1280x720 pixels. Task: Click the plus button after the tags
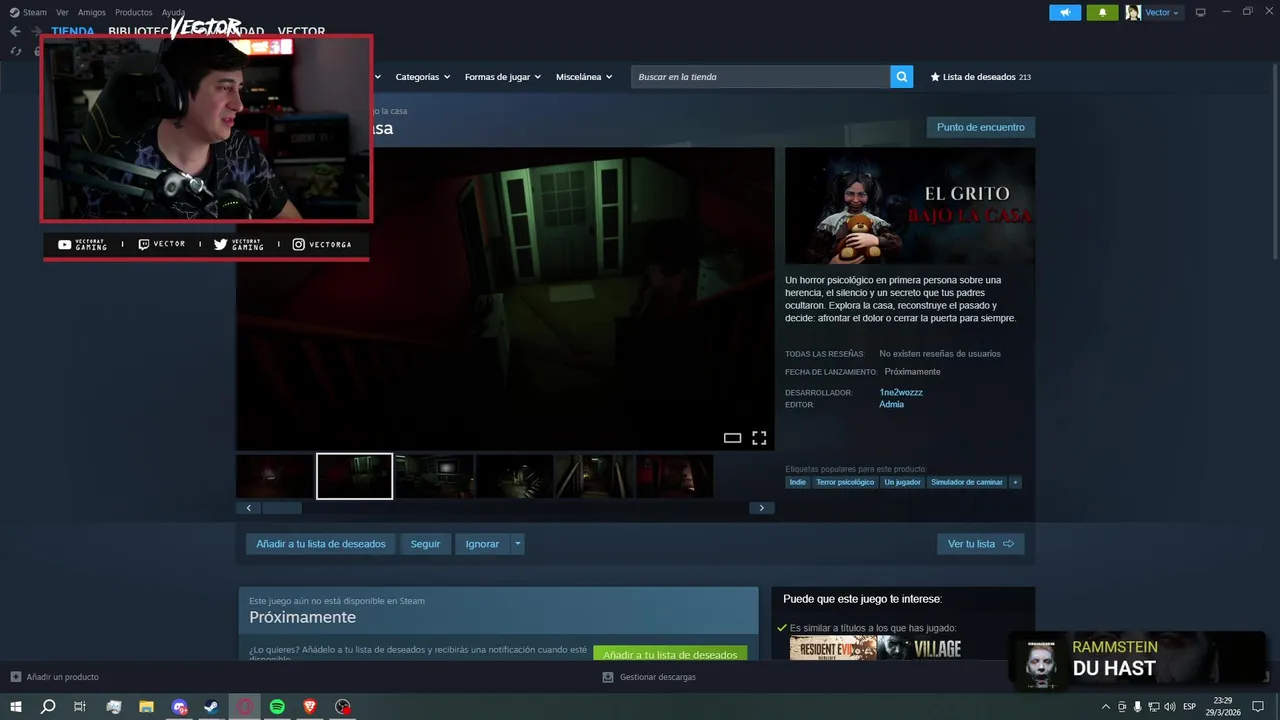tap(1015, 482)
